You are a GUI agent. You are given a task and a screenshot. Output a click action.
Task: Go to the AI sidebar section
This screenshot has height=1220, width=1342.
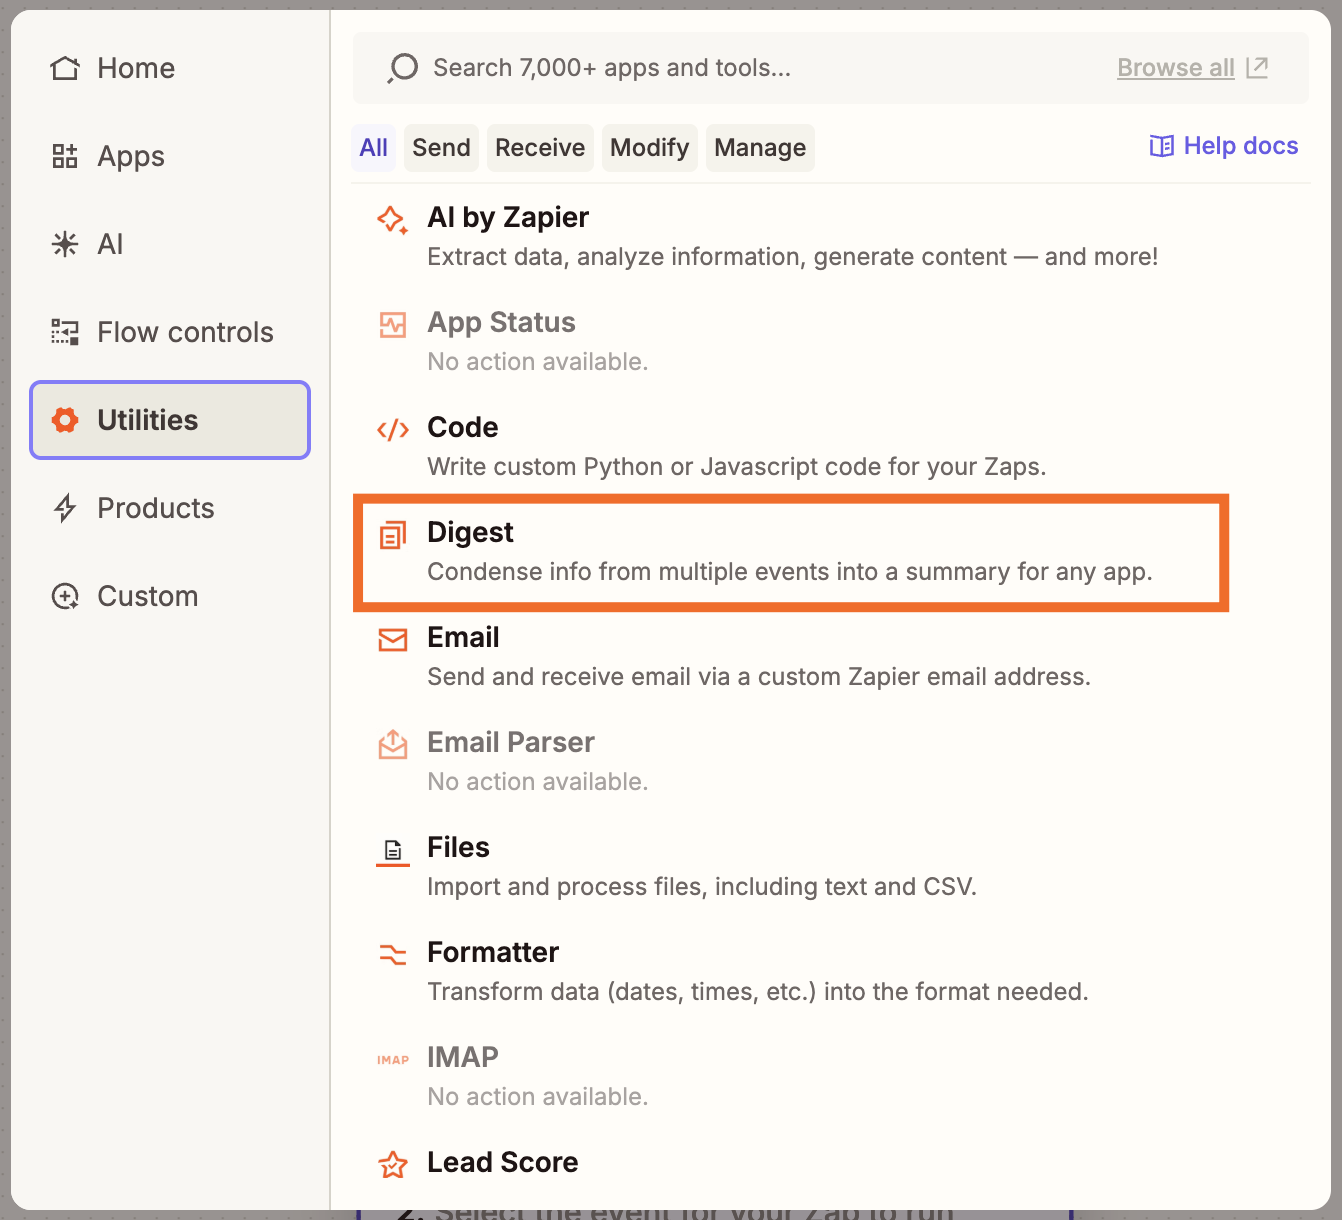click(170, 244)
